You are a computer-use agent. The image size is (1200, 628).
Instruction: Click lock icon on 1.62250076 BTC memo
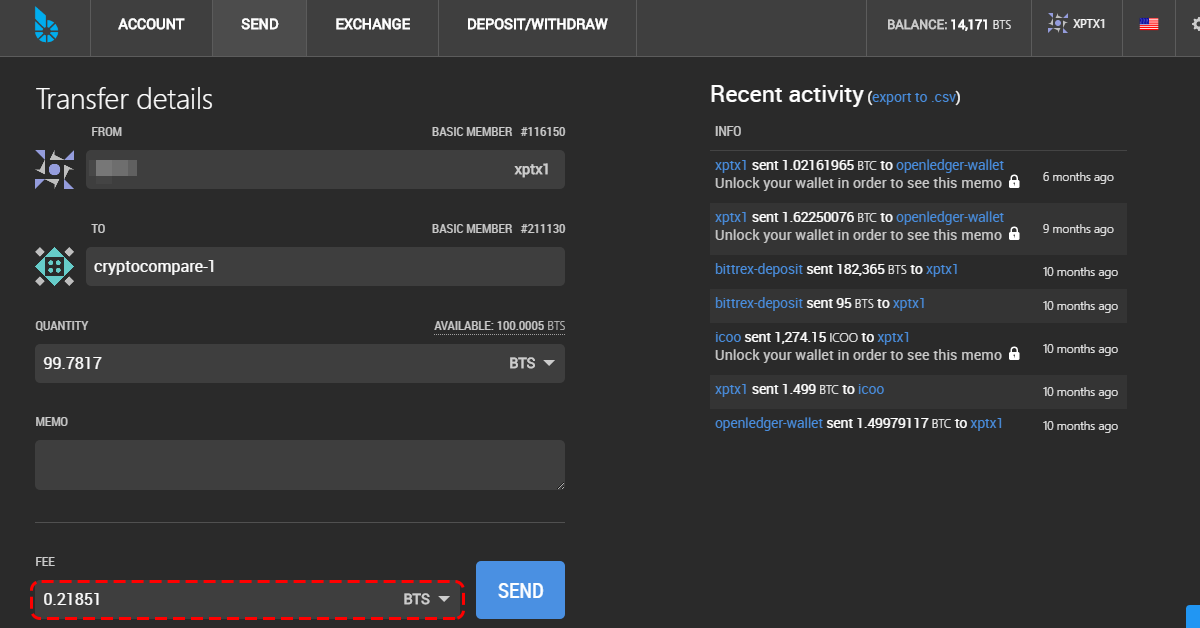click(1014, 235)
